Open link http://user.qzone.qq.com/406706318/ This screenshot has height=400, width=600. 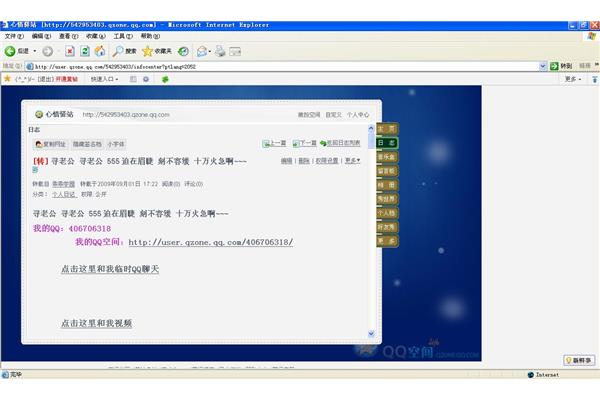210,242
